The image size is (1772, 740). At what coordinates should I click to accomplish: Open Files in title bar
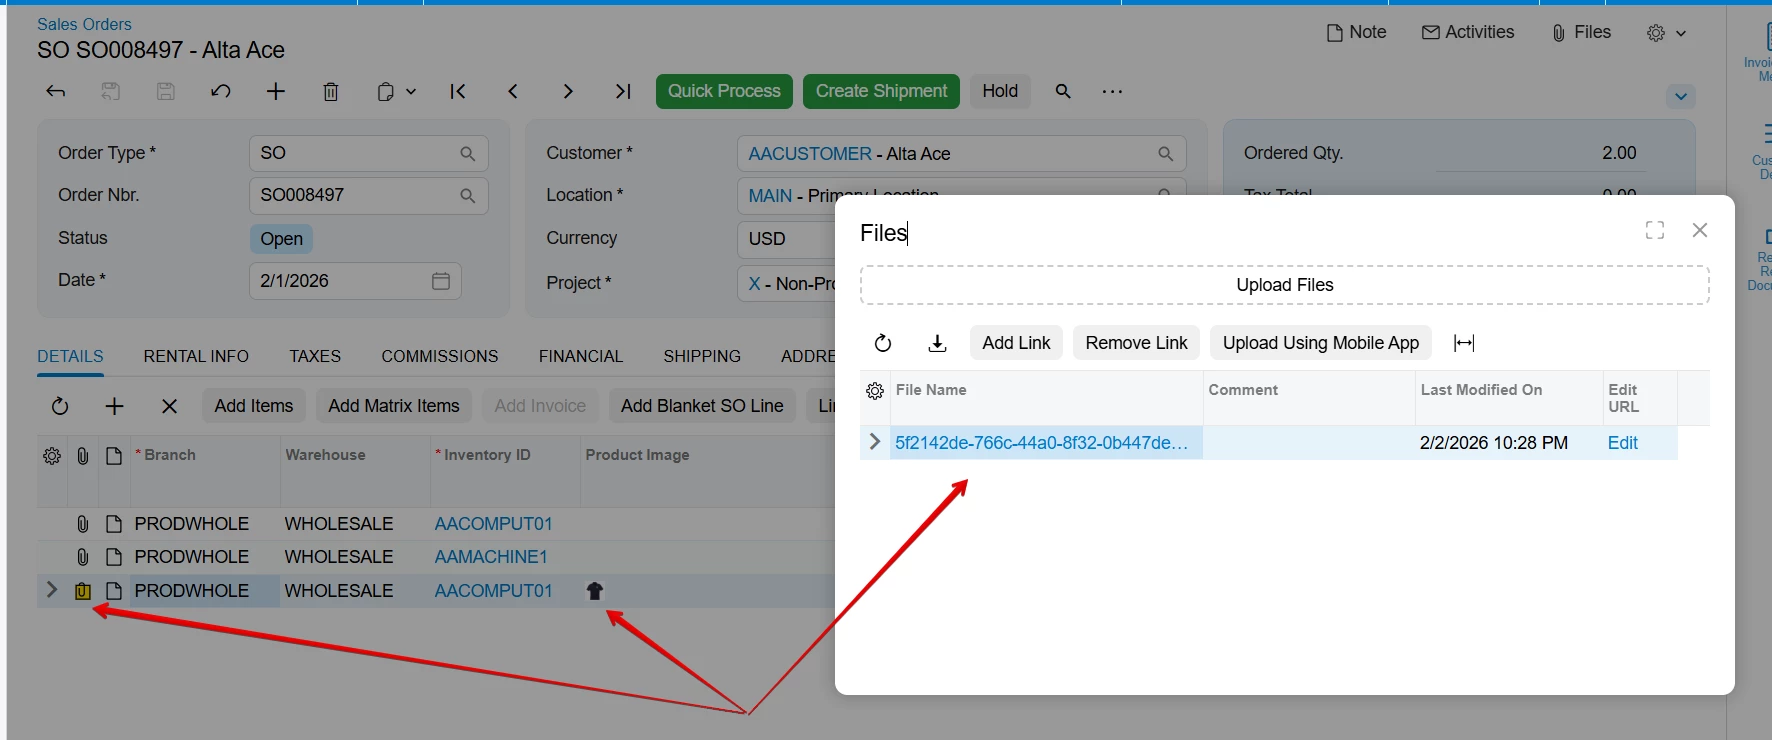click(1582, 32)
